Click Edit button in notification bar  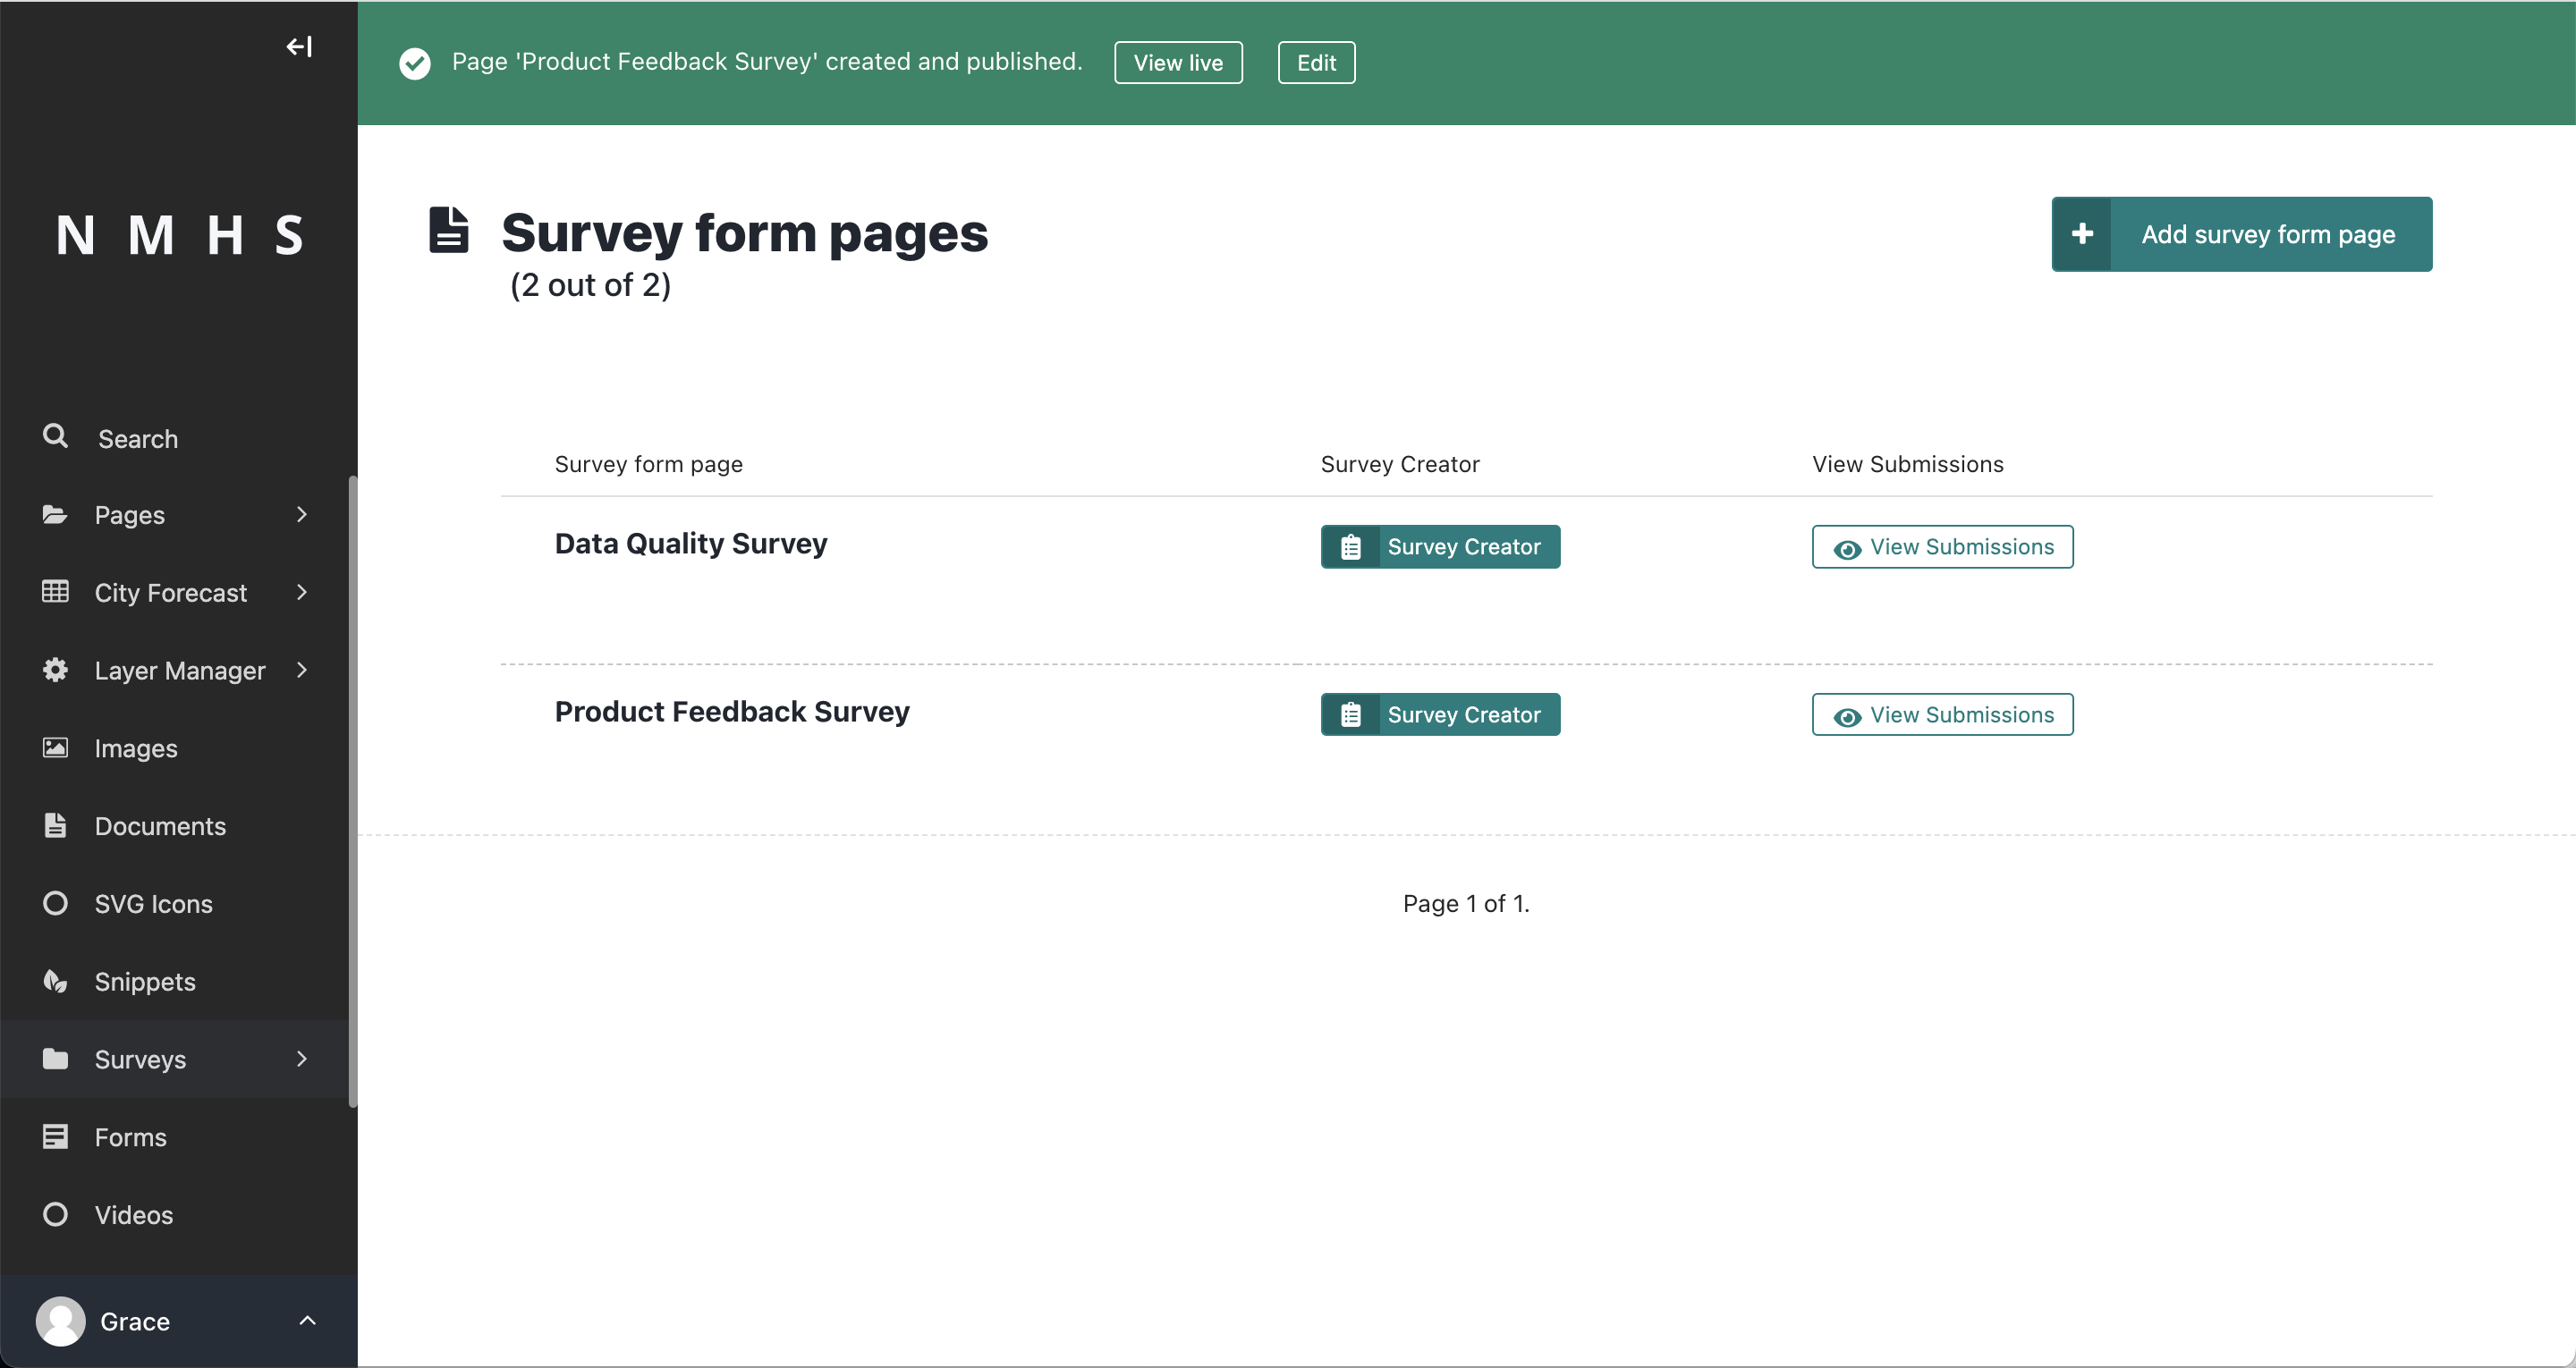(x=1315, y=63)
